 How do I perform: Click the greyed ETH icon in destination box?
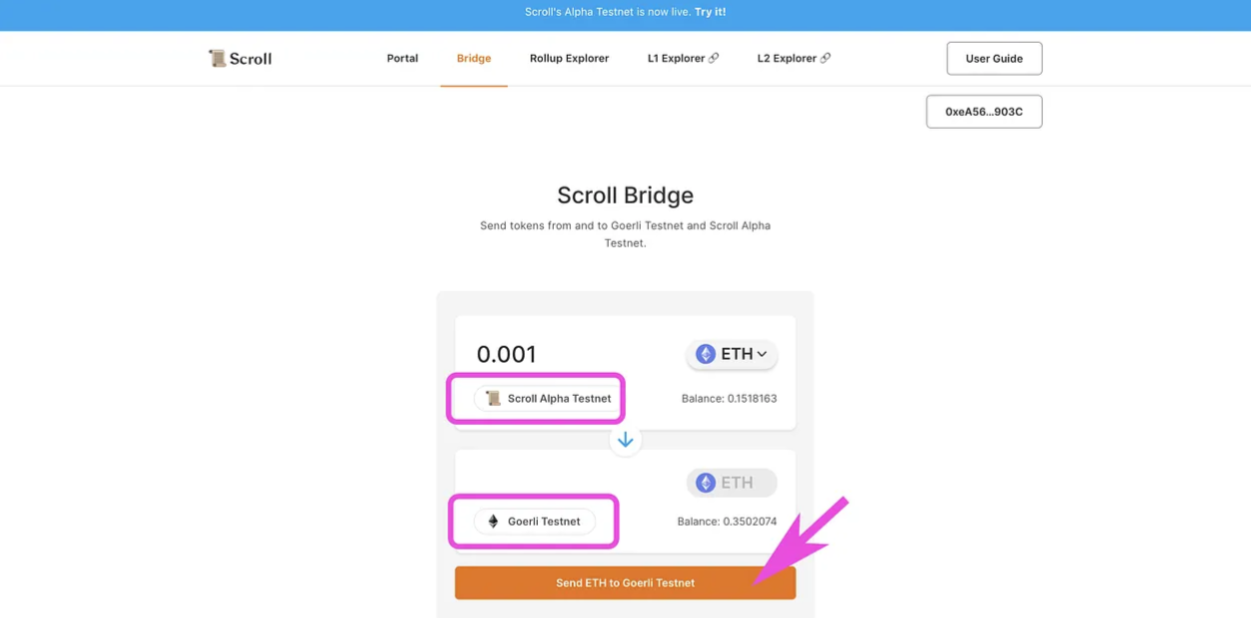pyautogui.click(x=706, y=483)
